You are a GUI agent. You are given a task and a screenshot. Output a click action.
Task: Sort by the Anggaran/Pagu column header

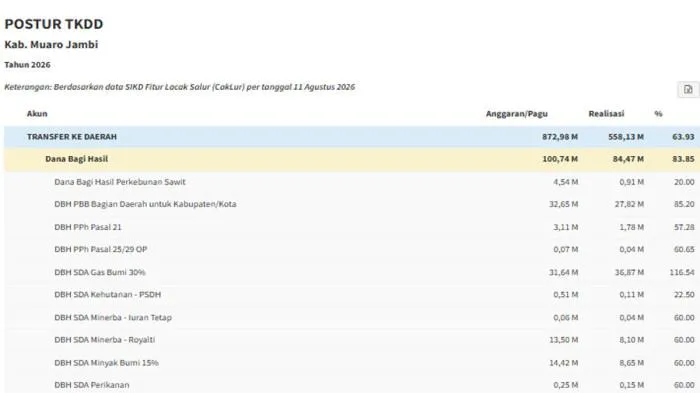coord(517,113)
